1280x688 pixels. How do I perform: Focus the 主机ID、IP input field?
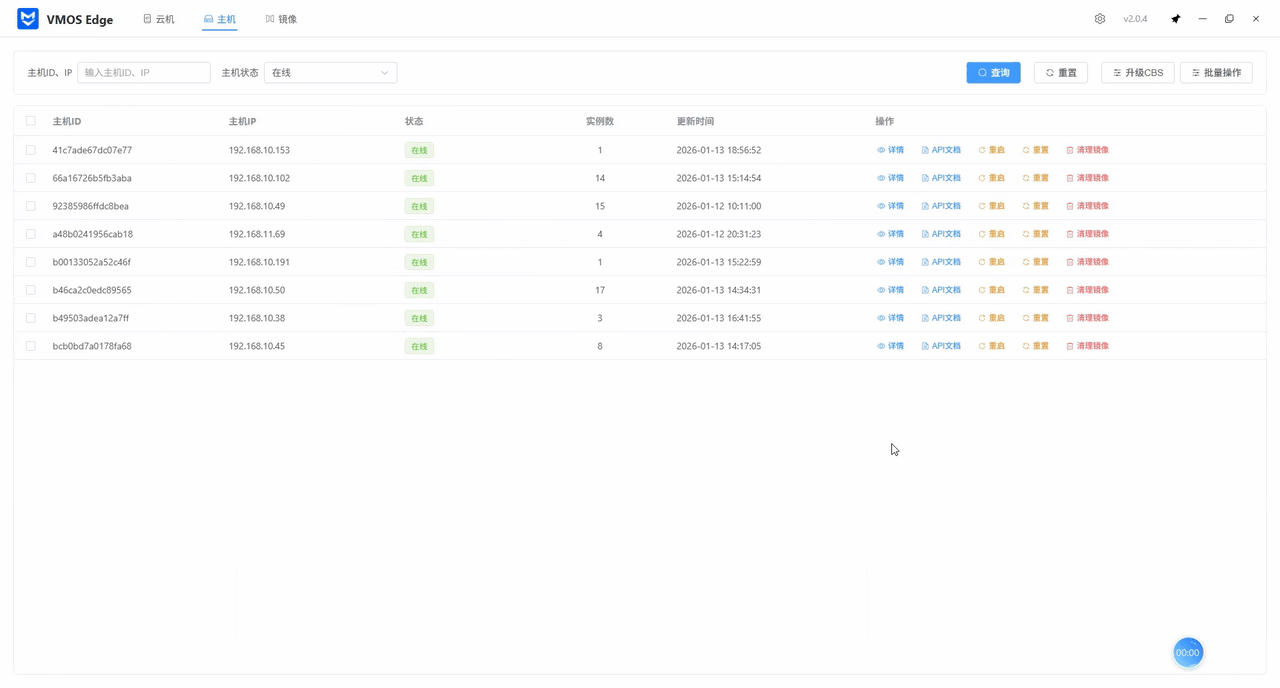144,73
